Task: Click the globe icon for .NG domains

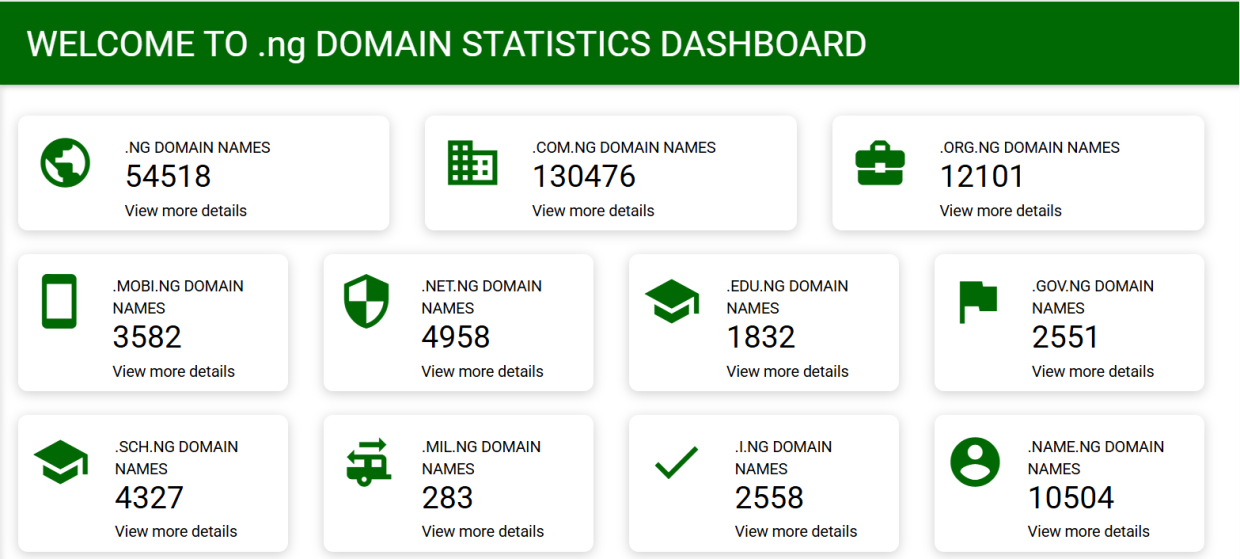Action: 65,163
